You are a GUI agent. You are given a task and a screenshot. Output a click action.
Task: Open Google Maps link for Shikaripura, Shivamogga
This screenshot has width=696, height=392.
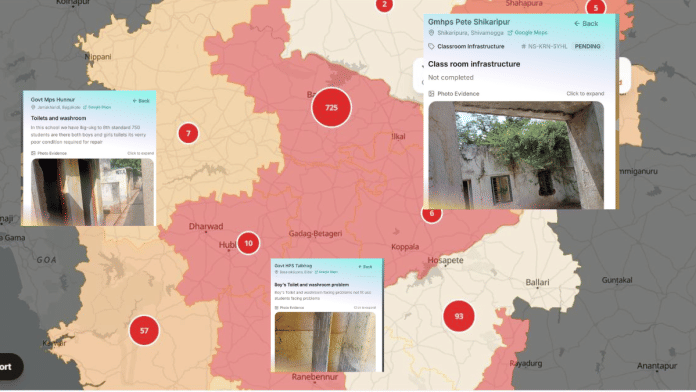(x=527, y=33)
